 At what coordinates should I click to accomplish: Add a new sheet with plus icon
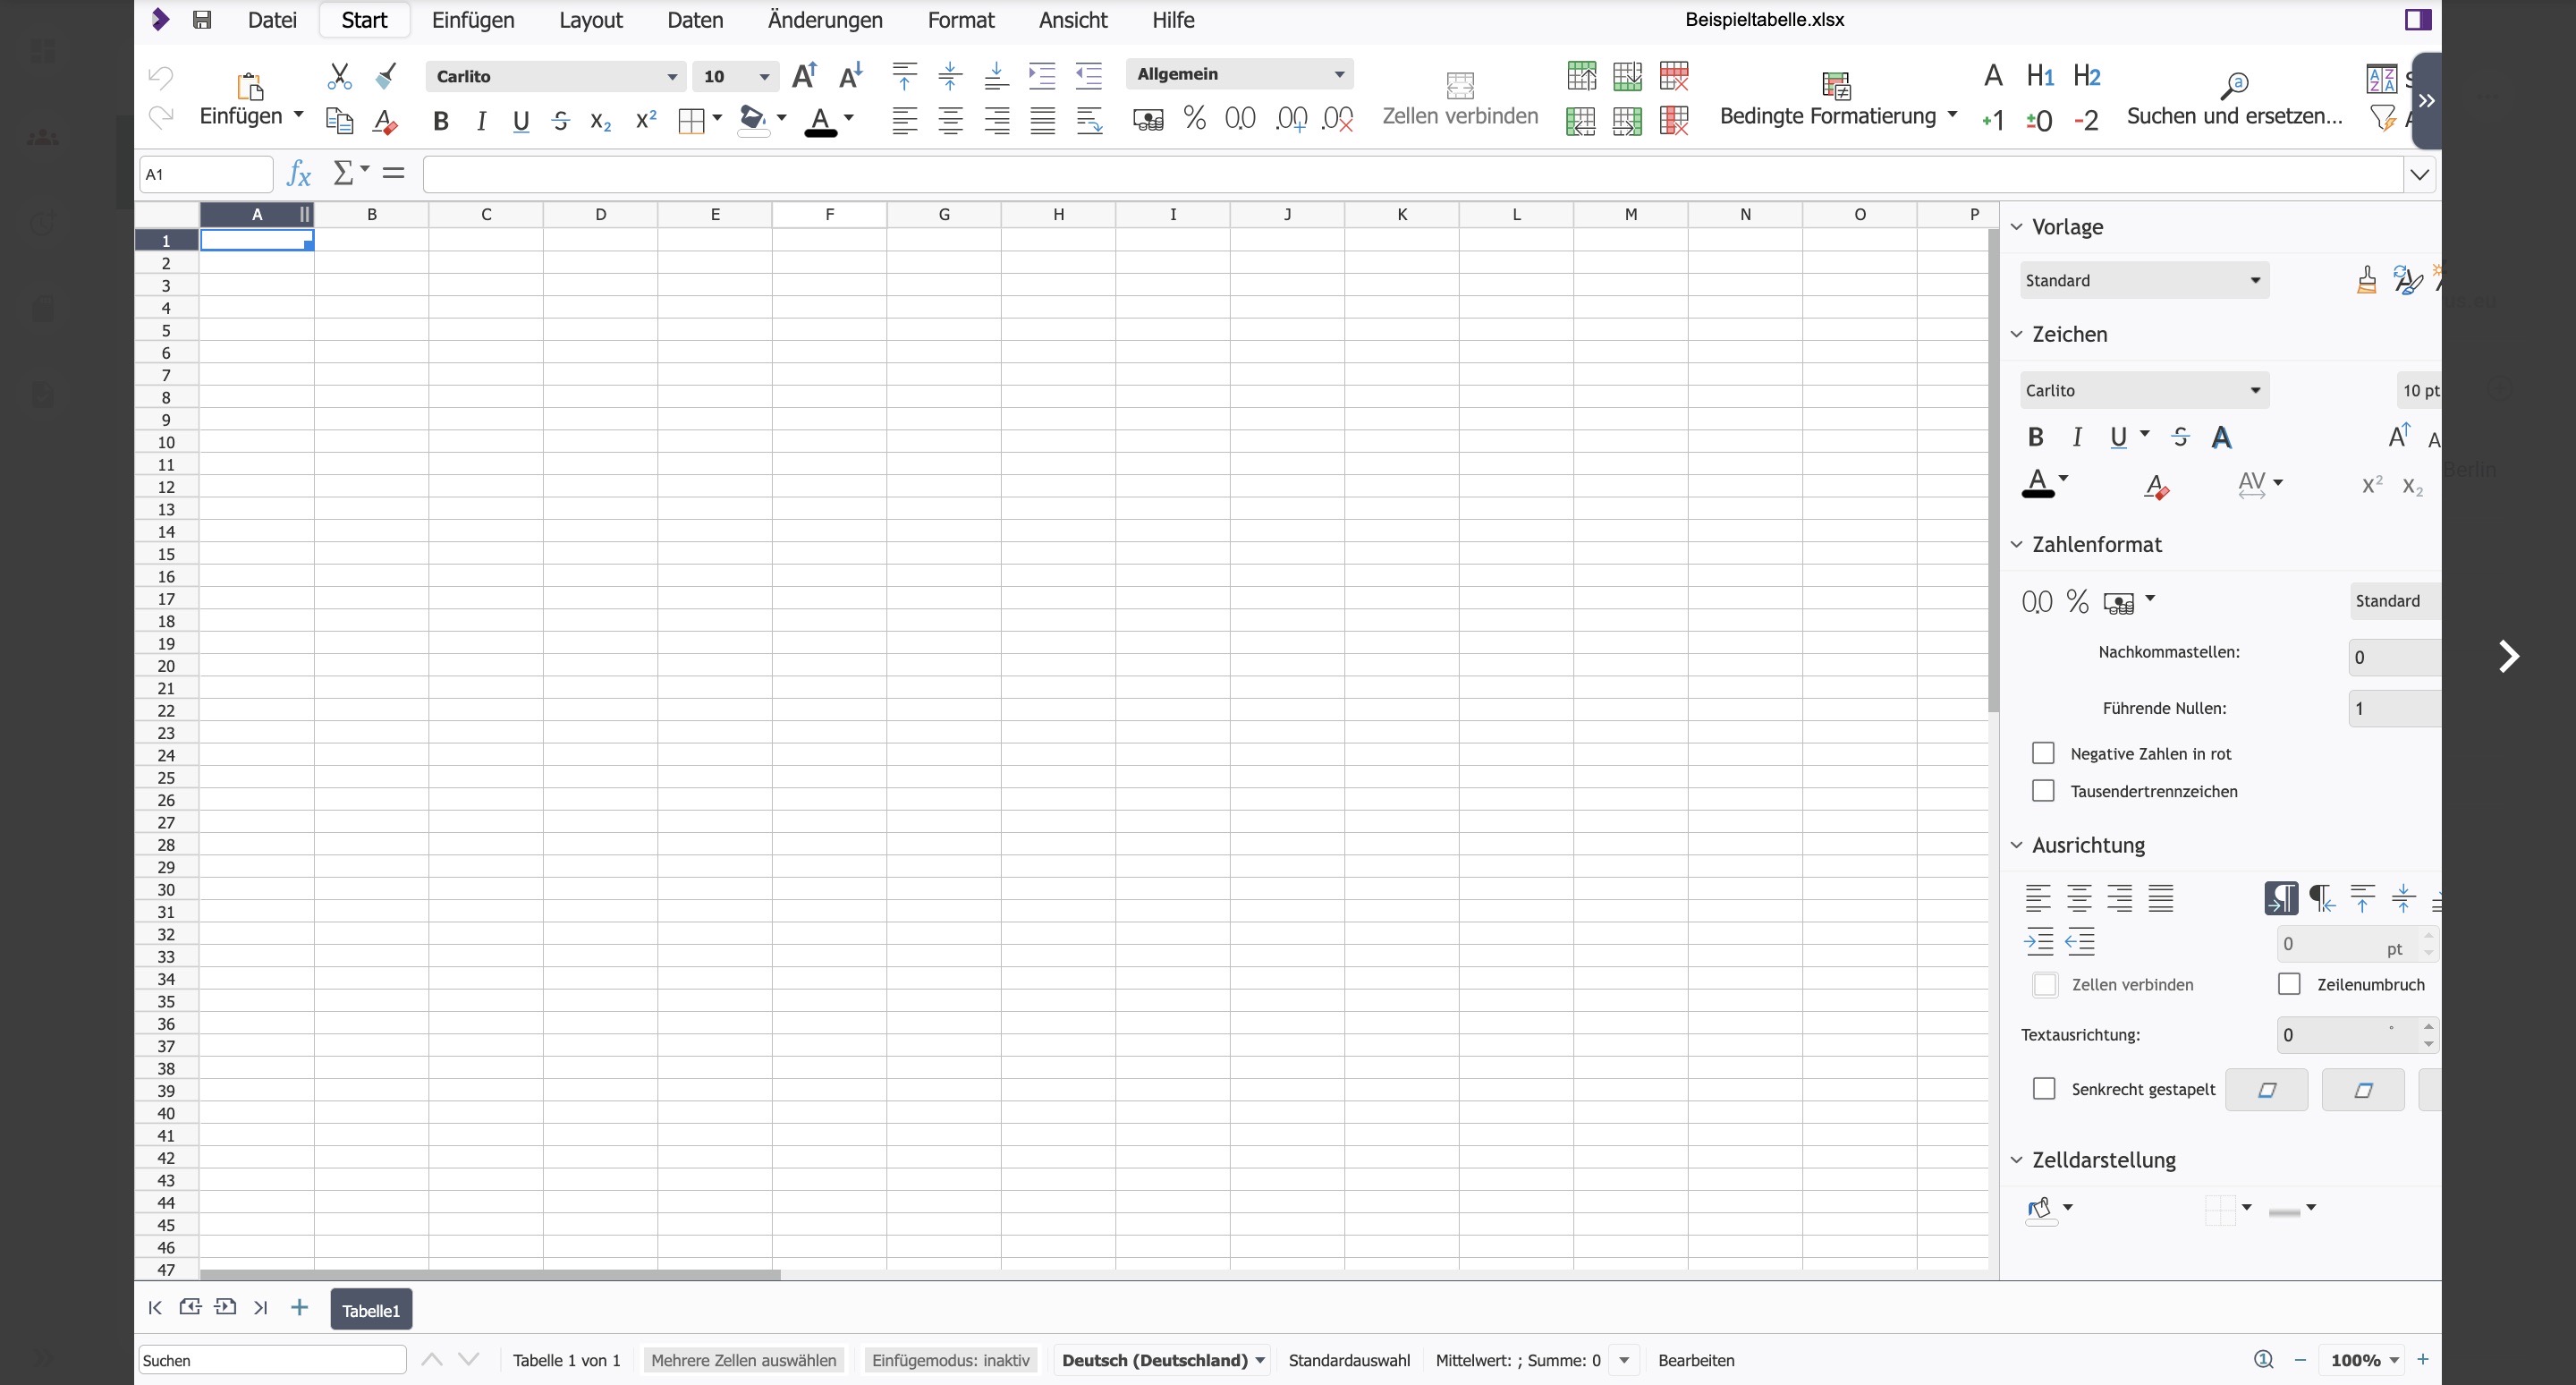point(299,1307)
